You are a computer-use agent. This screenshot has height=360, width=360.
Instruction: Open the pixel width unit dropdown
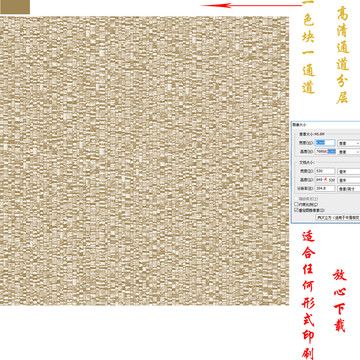(x=349, y=143)
